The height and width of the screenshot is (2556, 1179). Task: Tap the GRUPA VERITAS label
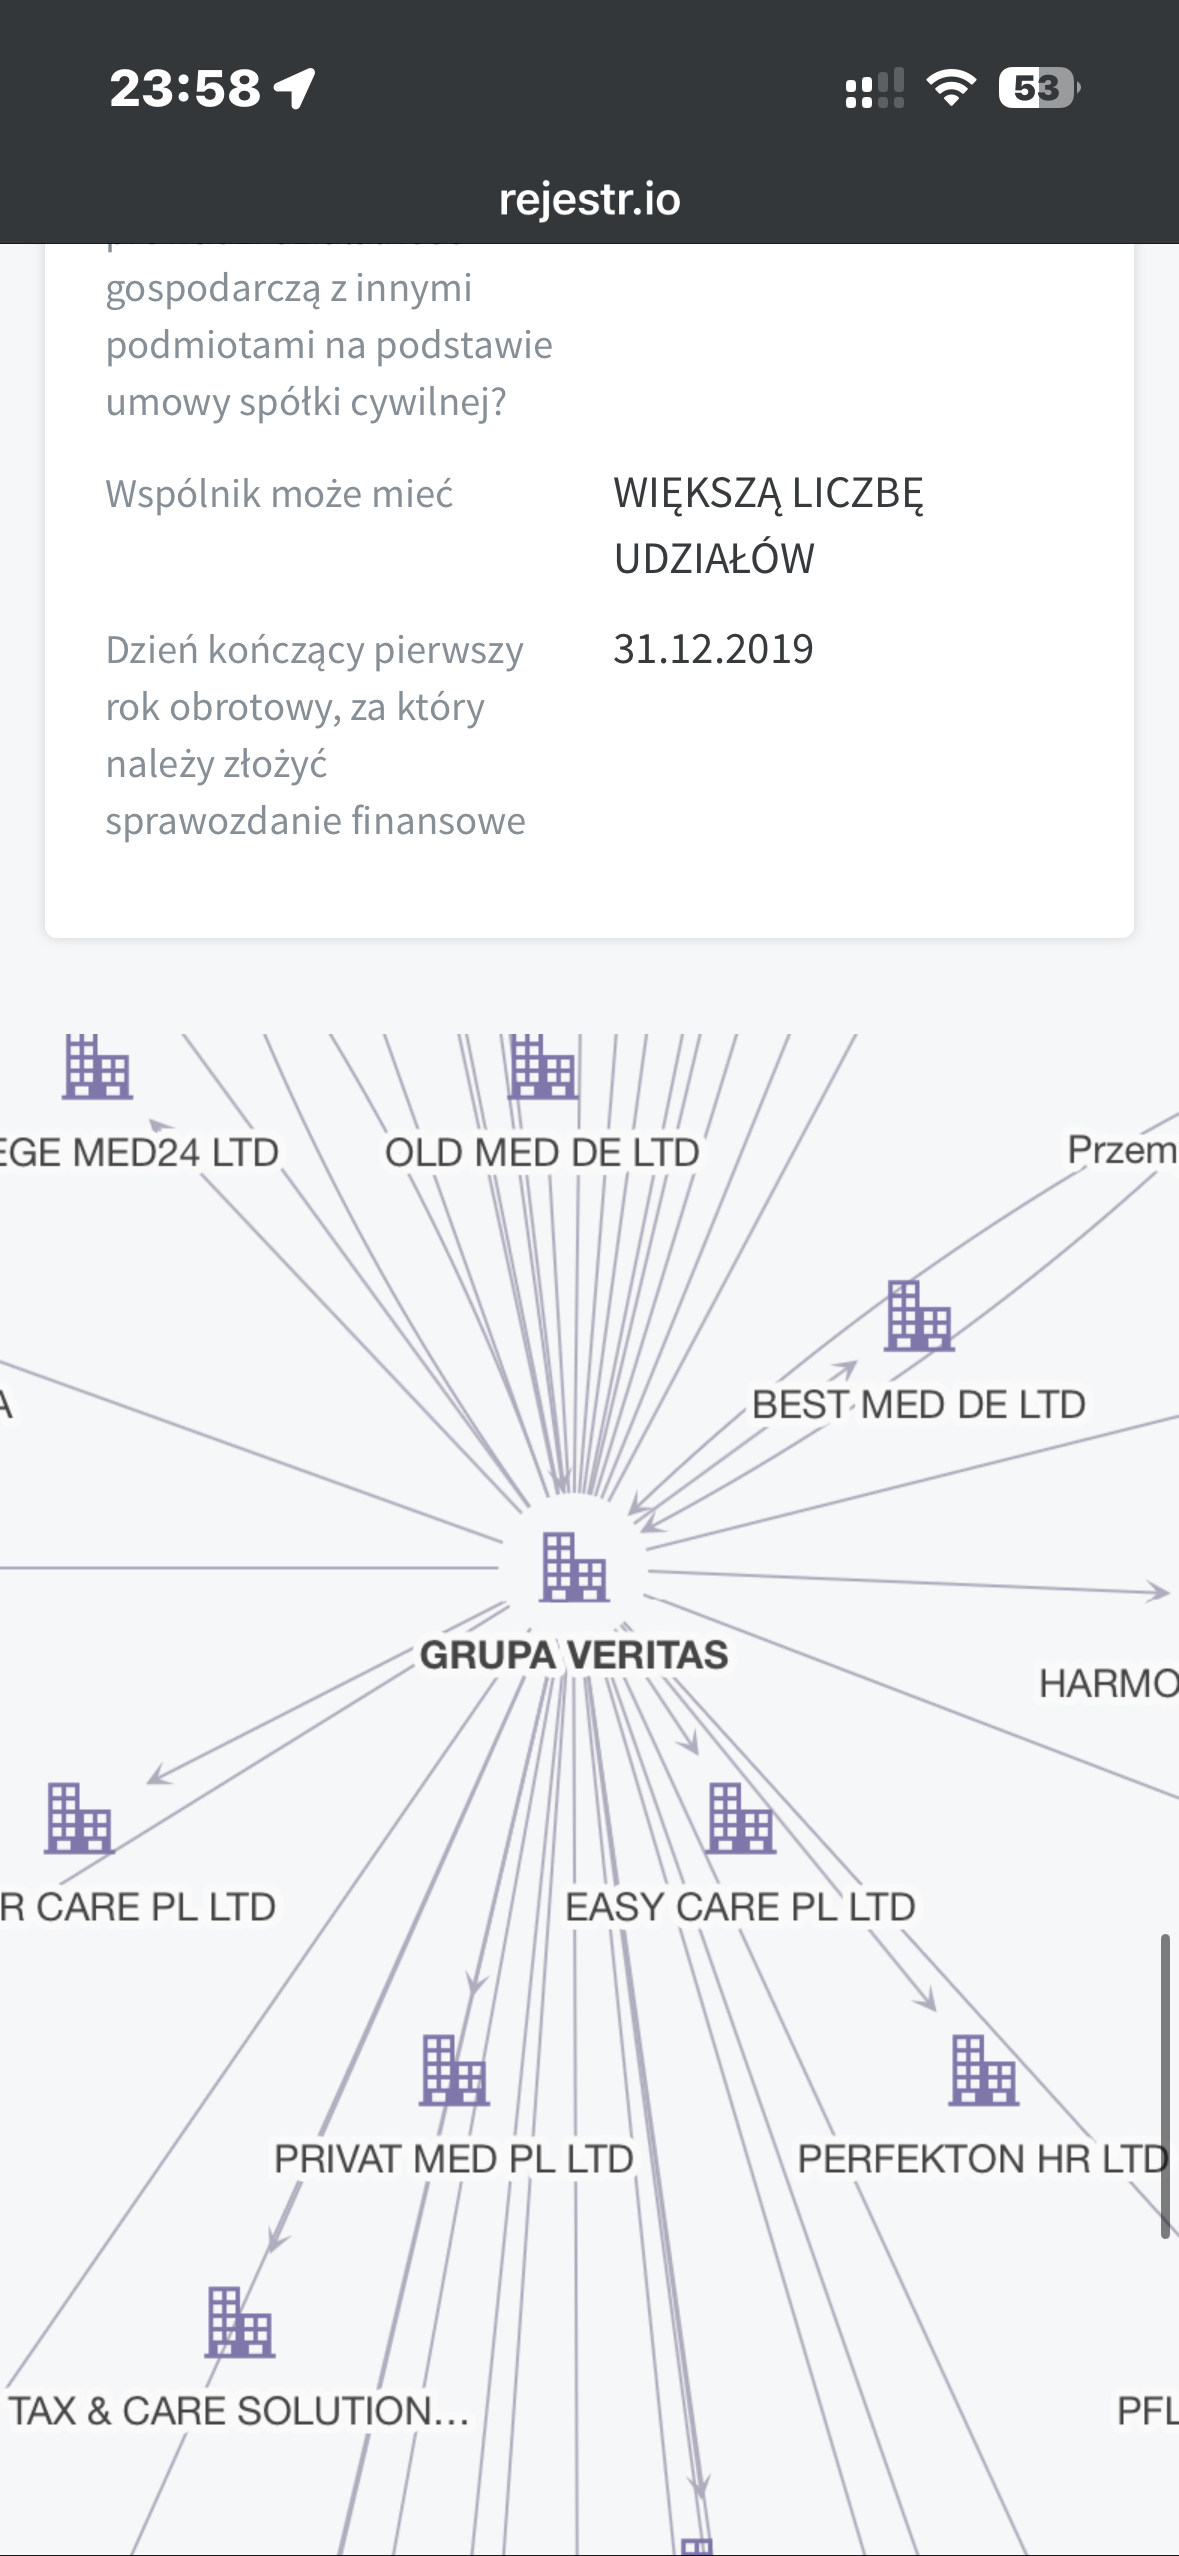574,1655
